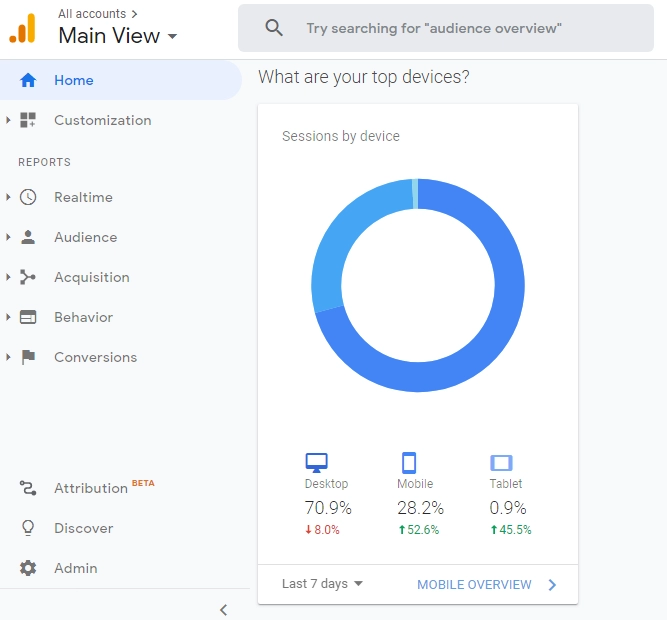The height and width of the screenshot is (620, 667).
Task: Click the REPORTS section label
Action: tap(44, 162)
